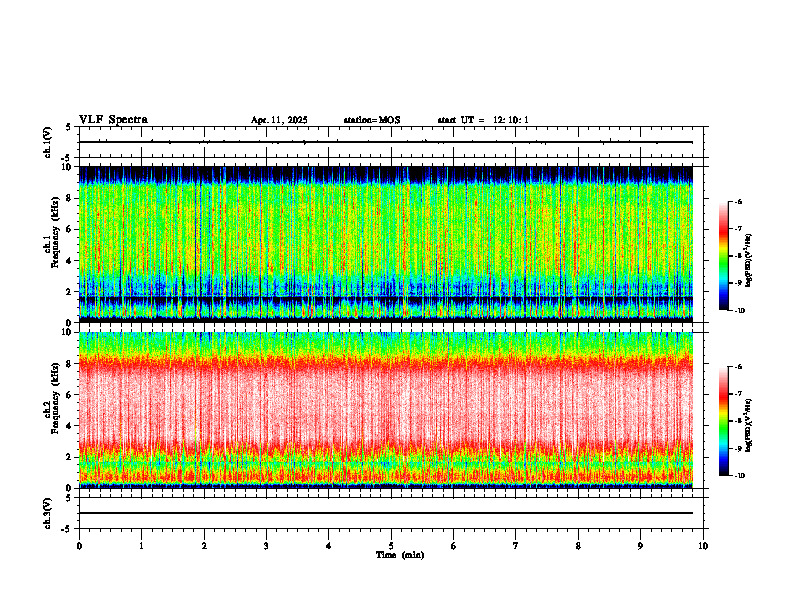Click the time axis end label "10"
792x612 pixels.
(703, 546)
